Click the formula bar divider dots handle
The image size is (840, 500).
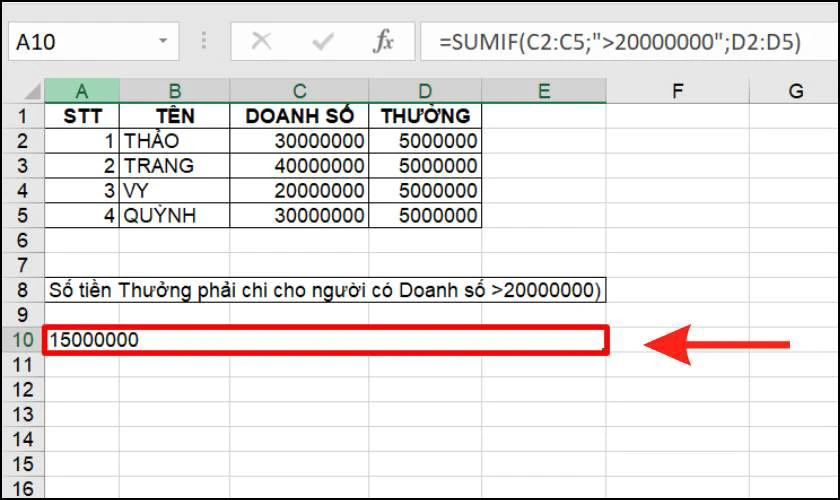204,41
